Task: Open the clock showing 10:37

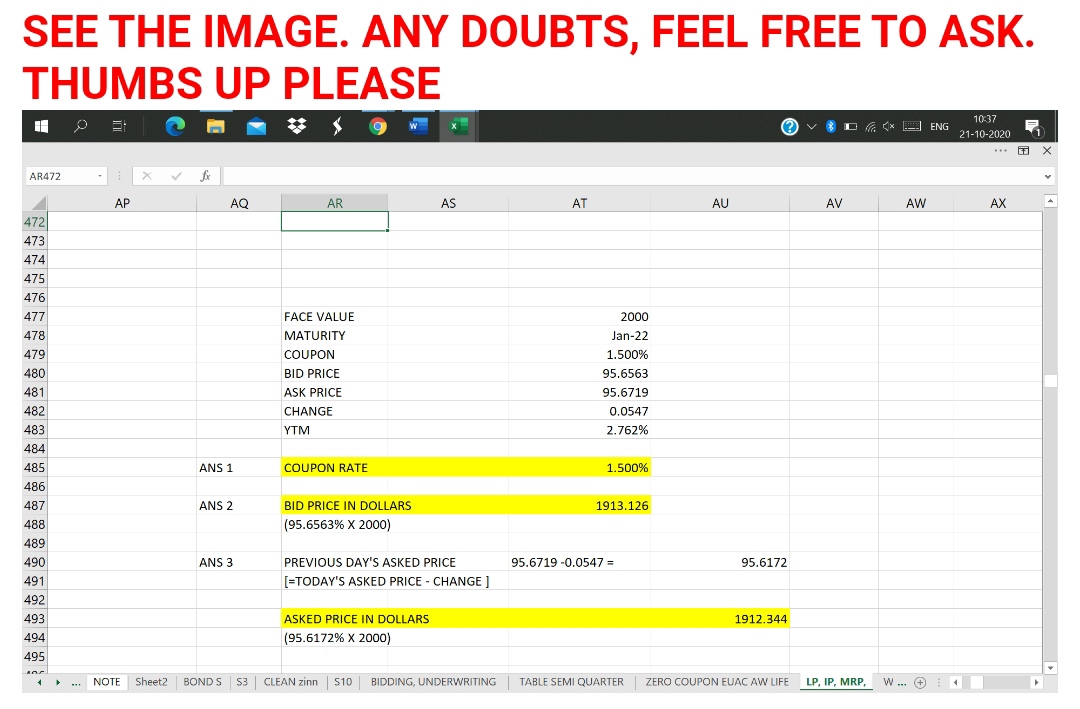Action: (x=985, y=127)
